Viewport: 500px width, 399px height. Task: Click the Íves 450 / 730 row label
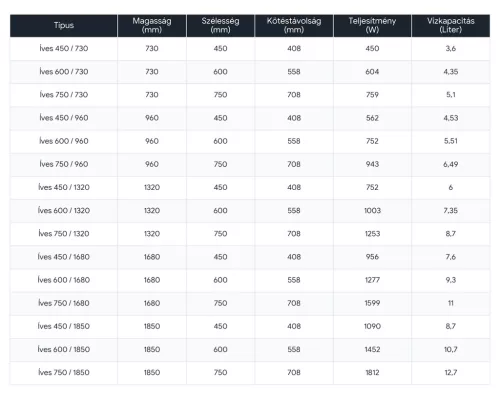click(64, 49)
